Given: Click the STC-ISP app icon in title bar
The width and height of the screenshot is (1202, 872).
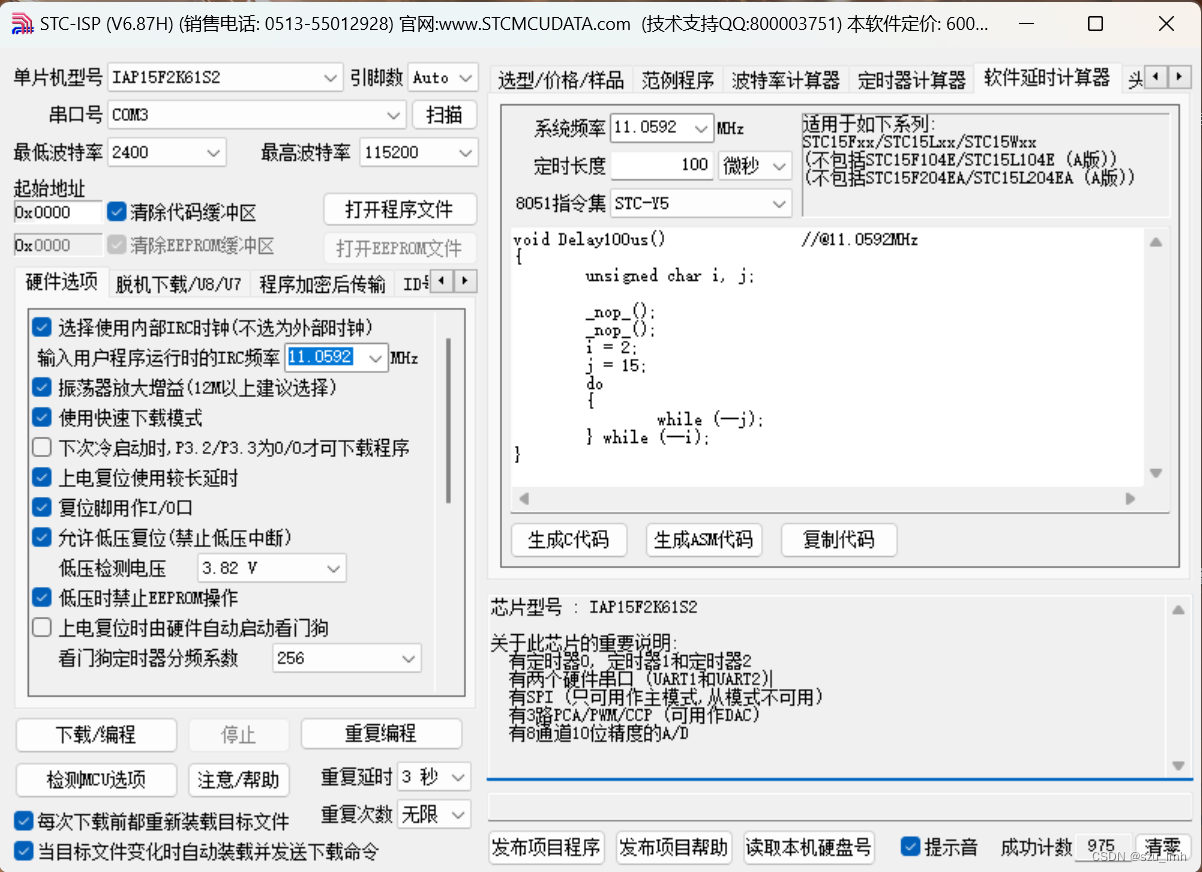Looking at the screenshot, I should coord(22,24).
